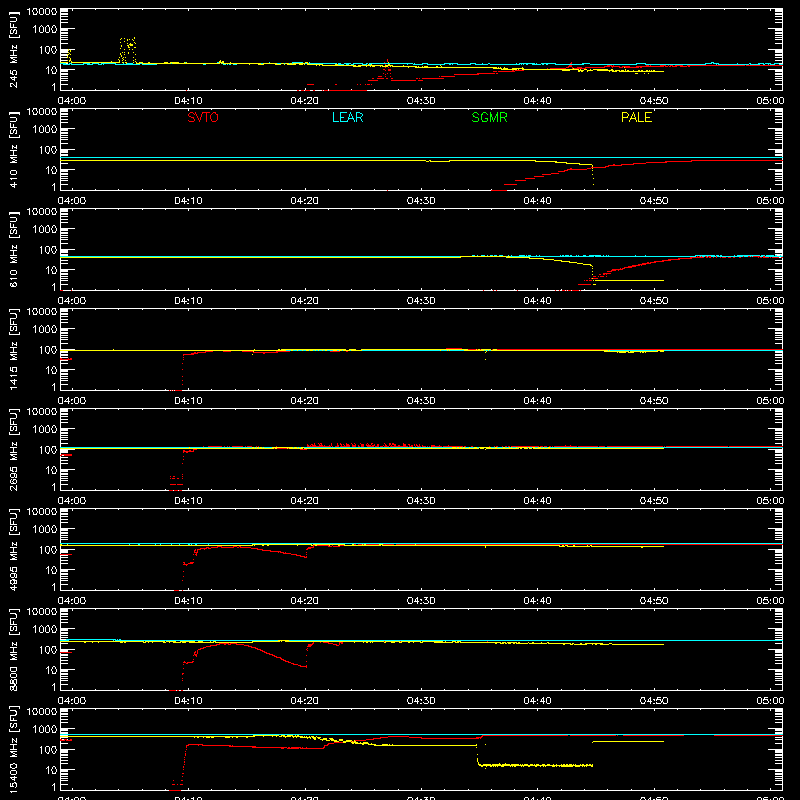Click the 04:10 tick under the 245 MHz plot
Screen dimensions: 800x800
(188, 101)
